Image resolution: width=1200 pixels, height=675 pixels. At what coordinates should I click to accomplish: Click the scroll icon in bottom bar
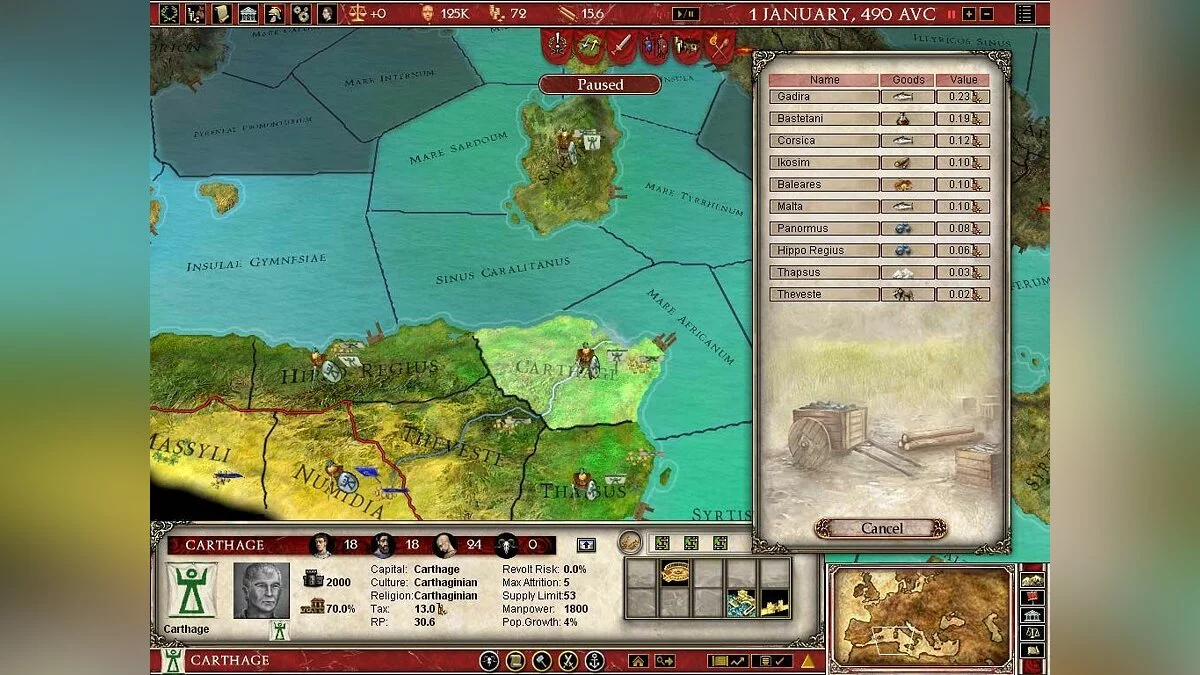(515, 660)
